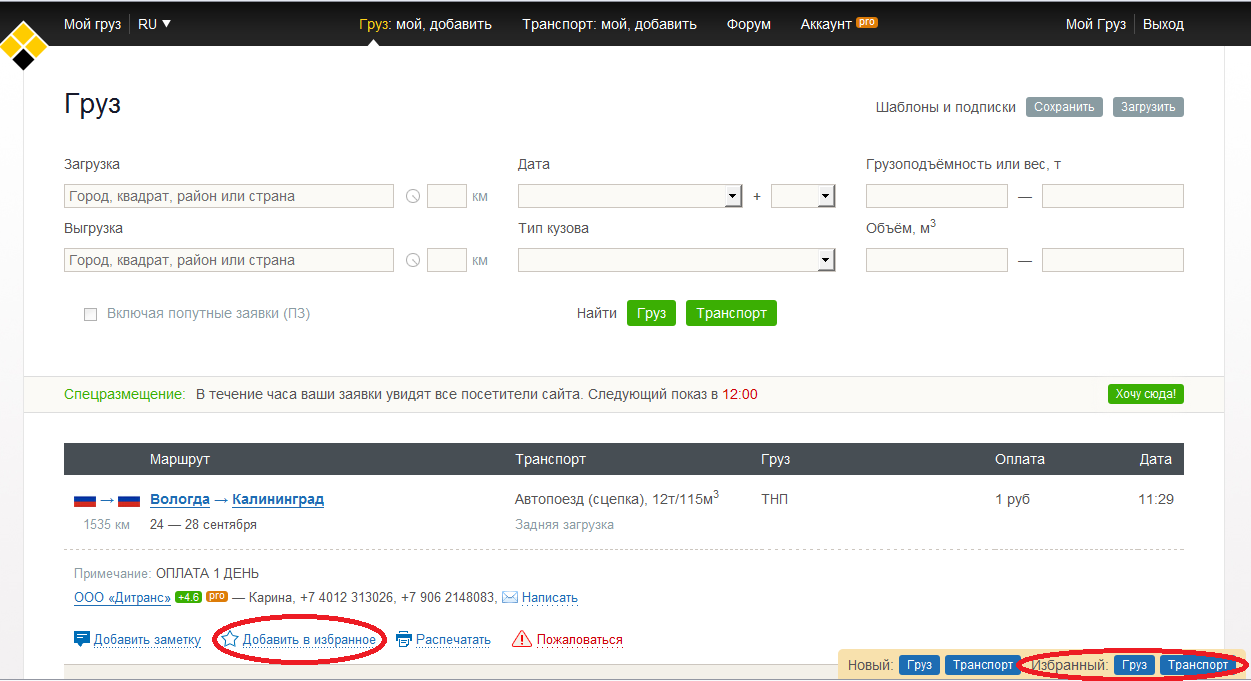Viewport: 1251px width, 681px height.
Task: Open the Форум menu item
Action: tap(748, 24)
